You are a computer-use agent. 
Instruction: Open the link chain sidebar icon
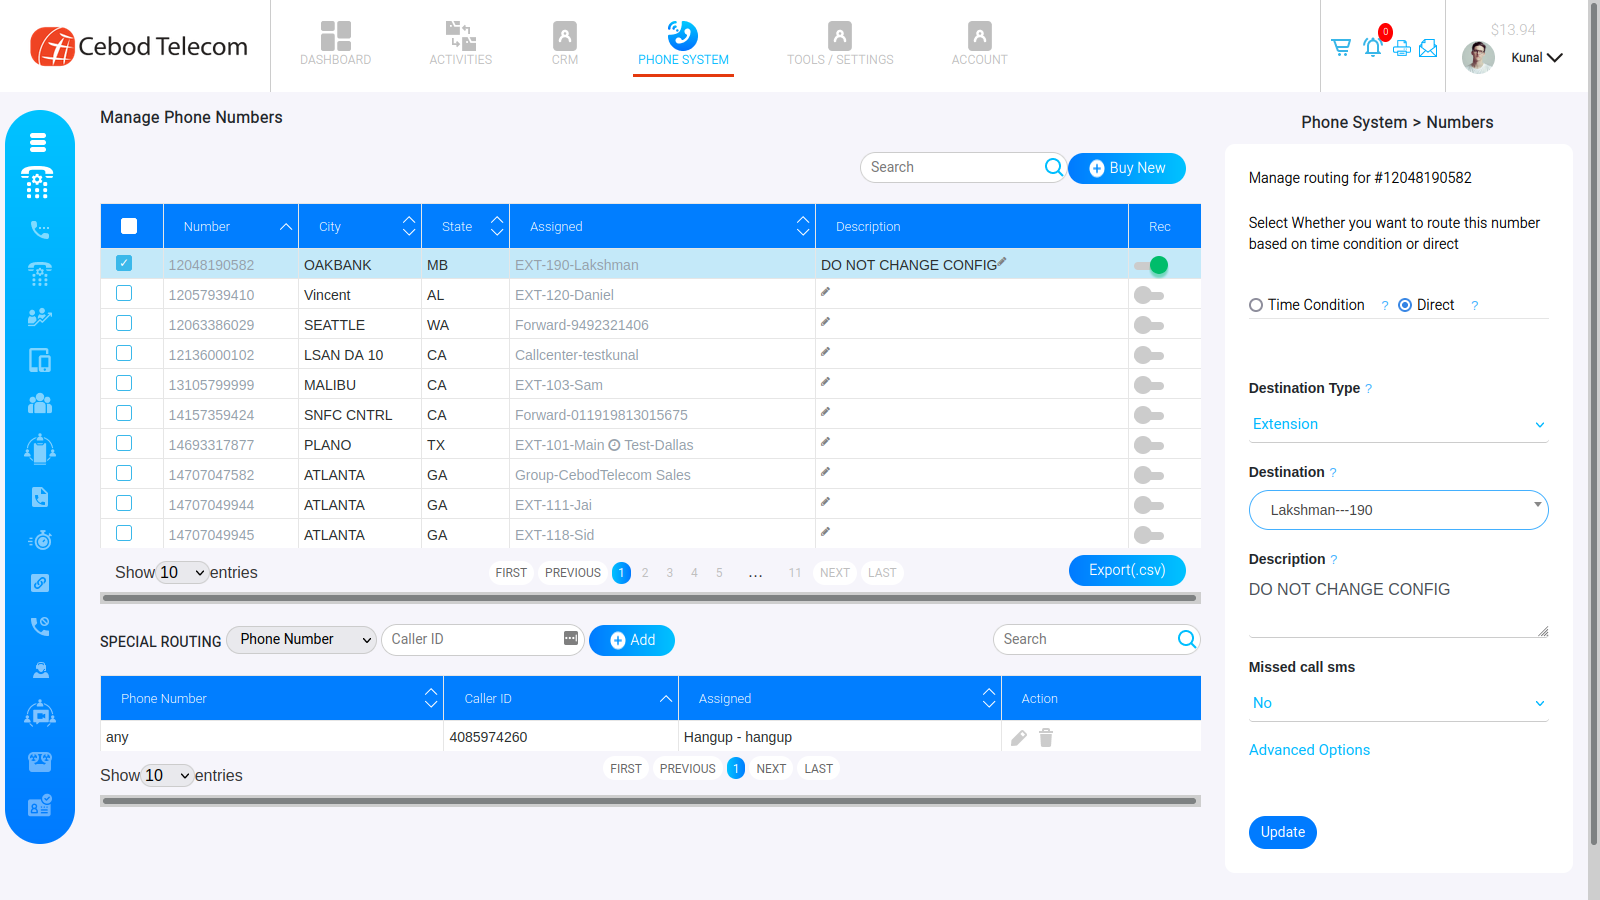[x=39, y=583]
